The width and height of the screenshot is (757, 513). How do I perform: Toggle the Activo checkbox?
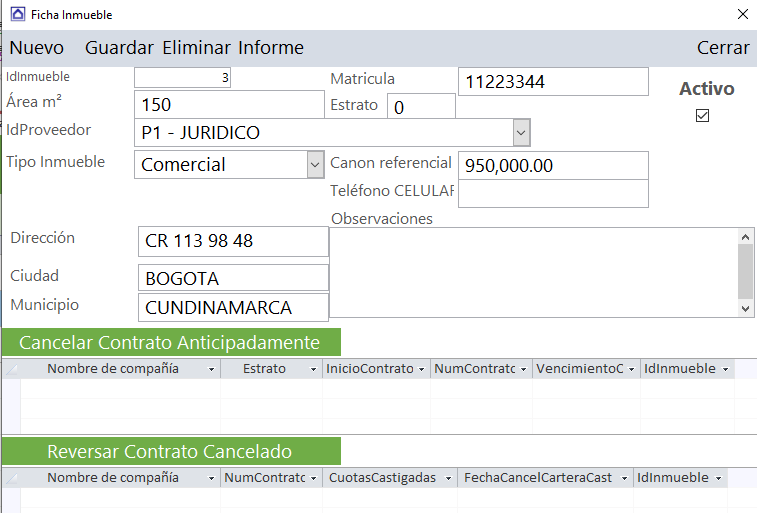pos(702,116)
